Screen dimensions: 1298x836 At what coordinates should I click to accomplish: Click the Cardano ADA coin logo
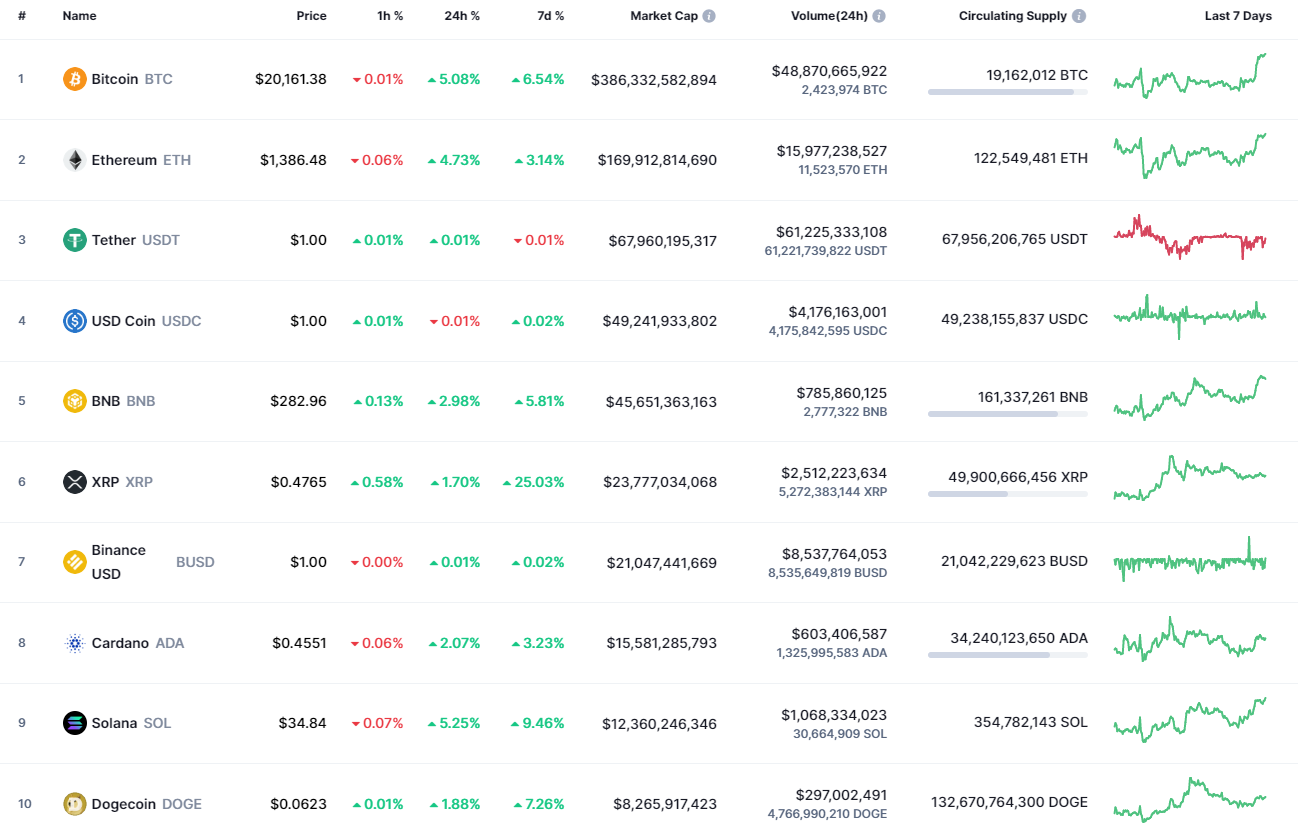pyautogui.click(x=75, y=643)
